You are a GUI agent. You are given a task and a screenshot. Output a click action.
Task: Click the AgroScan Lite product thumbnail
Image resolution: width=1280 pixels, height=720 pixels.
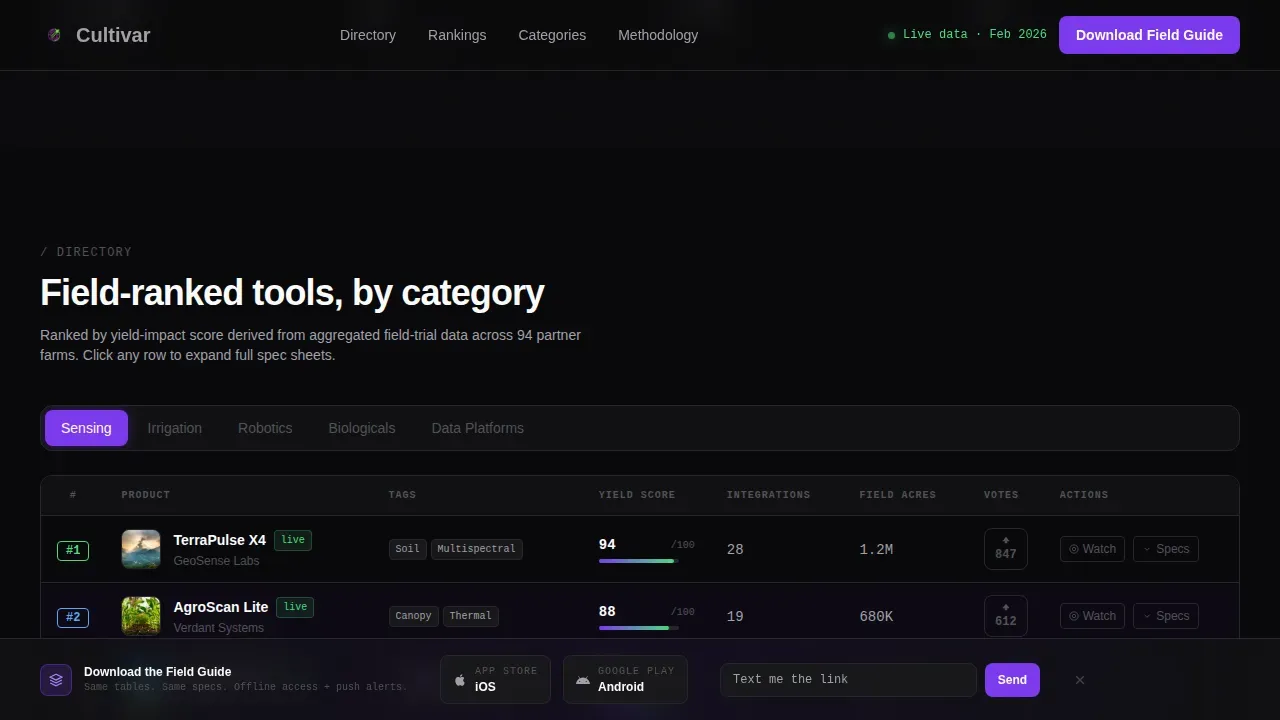point(141,616)
